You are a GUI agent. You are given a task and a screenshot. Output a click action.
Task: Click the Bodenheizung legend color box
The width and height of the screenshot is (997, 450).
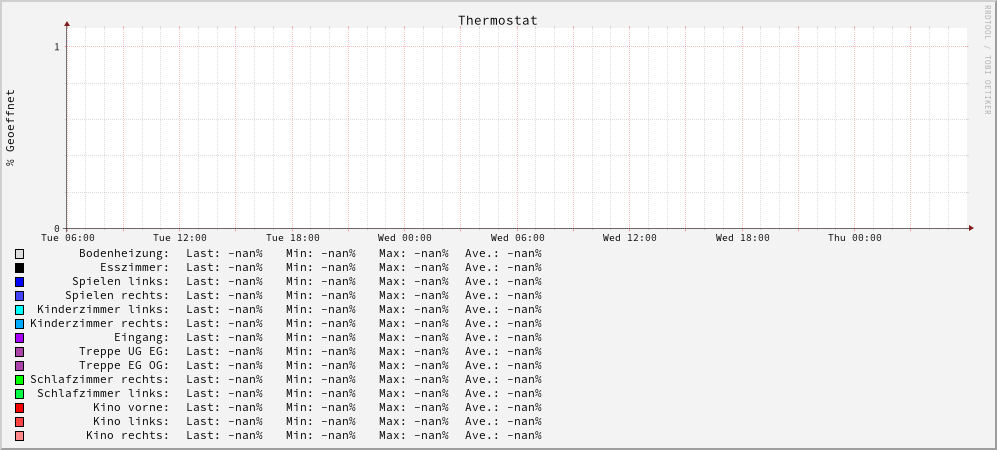tap(19, 254)
